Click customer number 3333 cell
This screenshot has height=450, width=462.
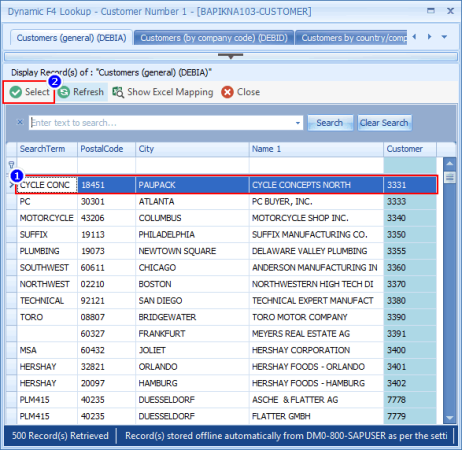tap(410, 201)
